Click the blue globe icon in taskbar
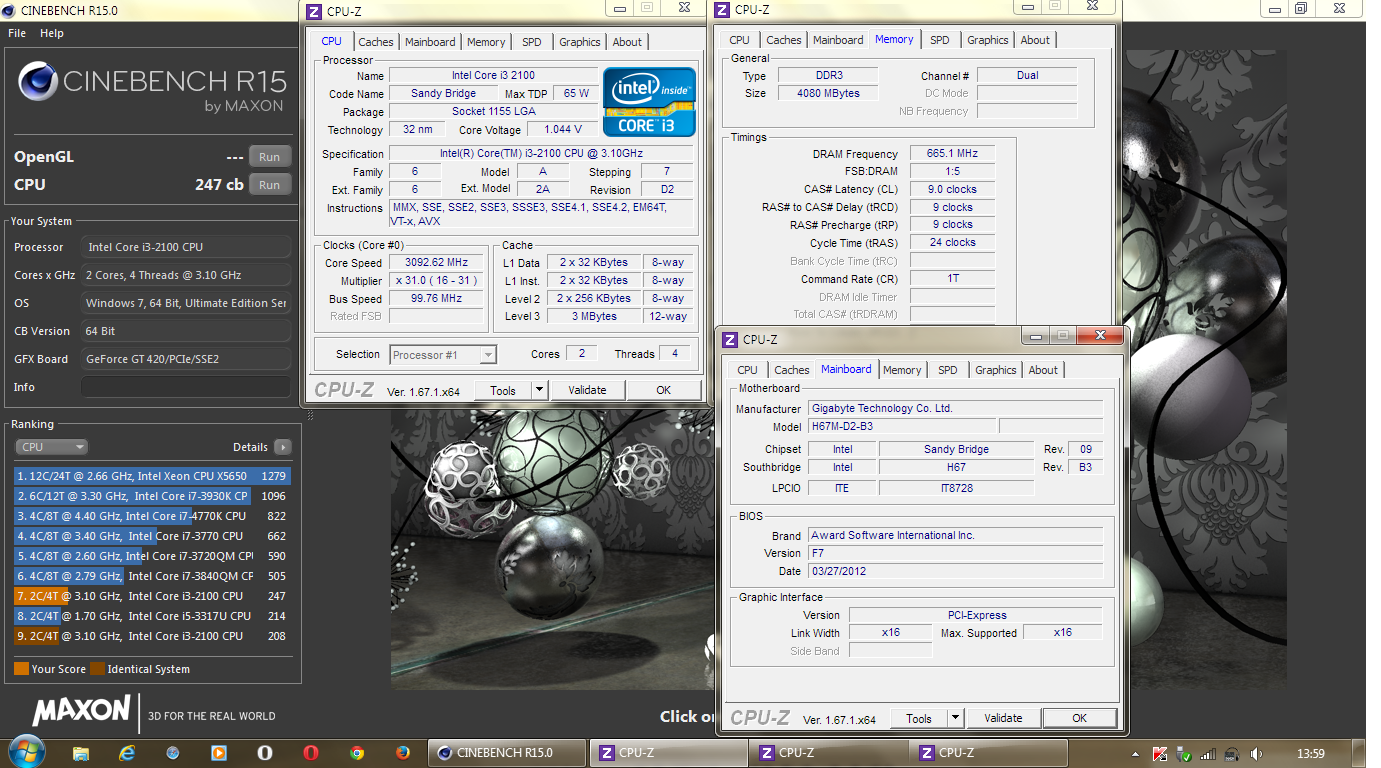1381x768 pixels. coord(173,752)
